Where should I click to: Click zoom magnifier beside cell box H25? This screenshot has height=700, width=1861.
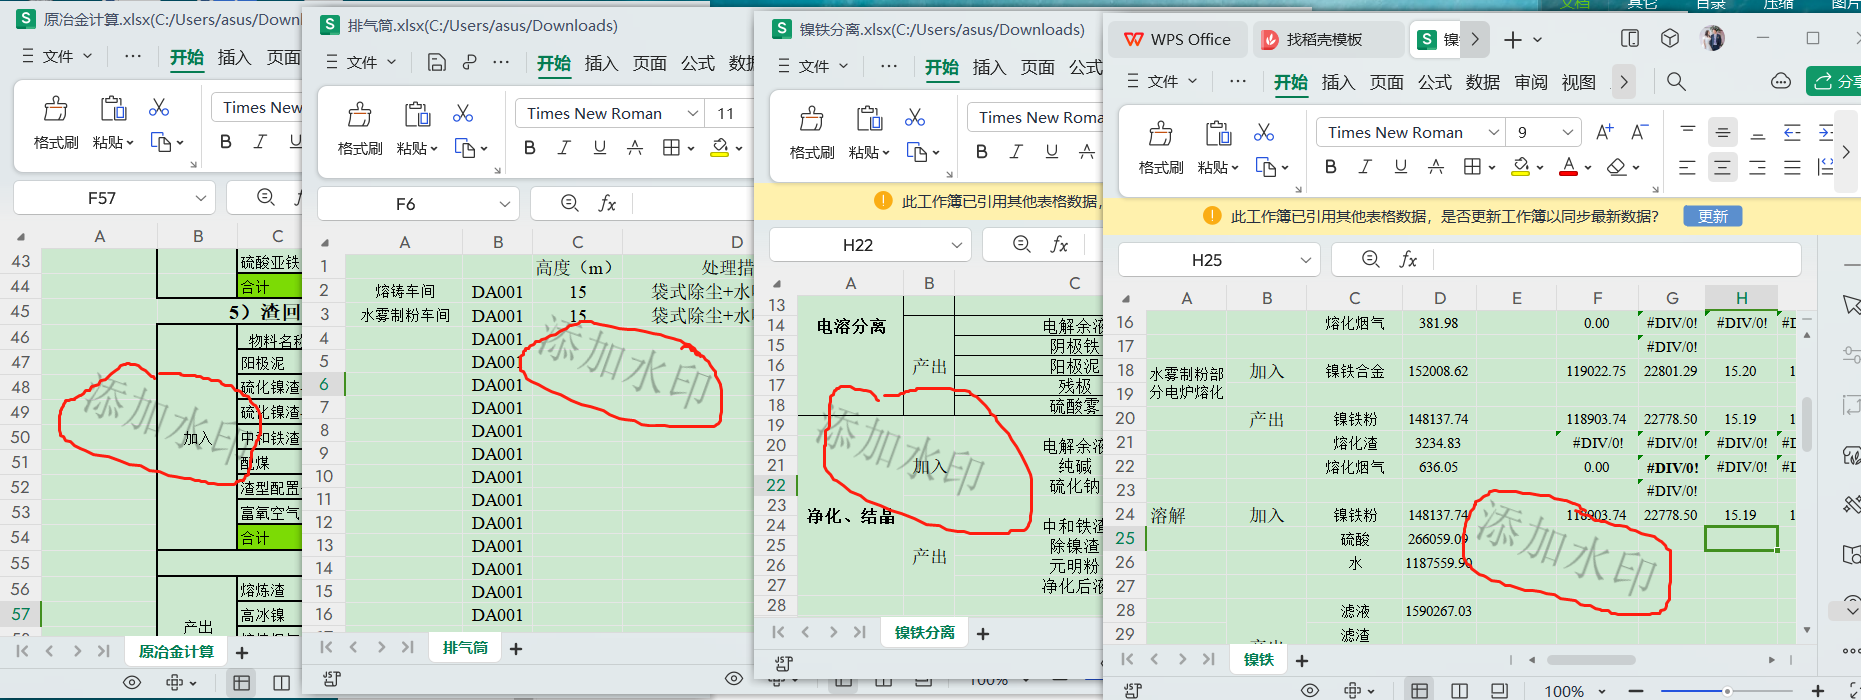point(1371,259)
